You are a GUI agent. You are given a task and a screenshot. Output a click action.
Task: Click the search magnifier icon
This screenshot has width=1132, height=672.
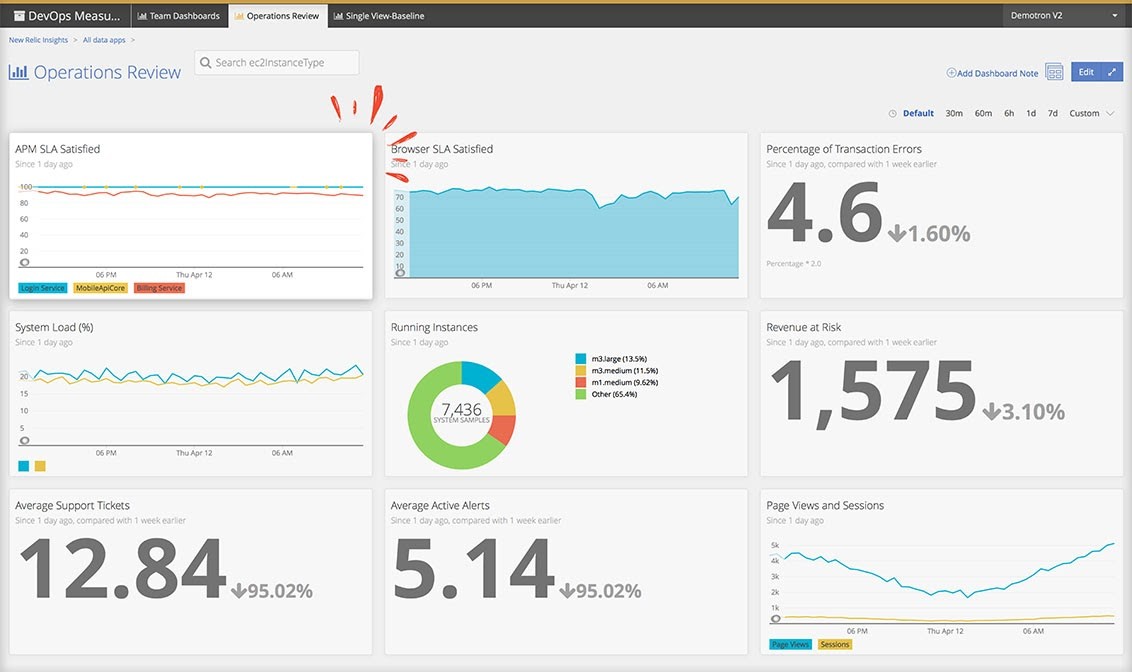point(206,63)
